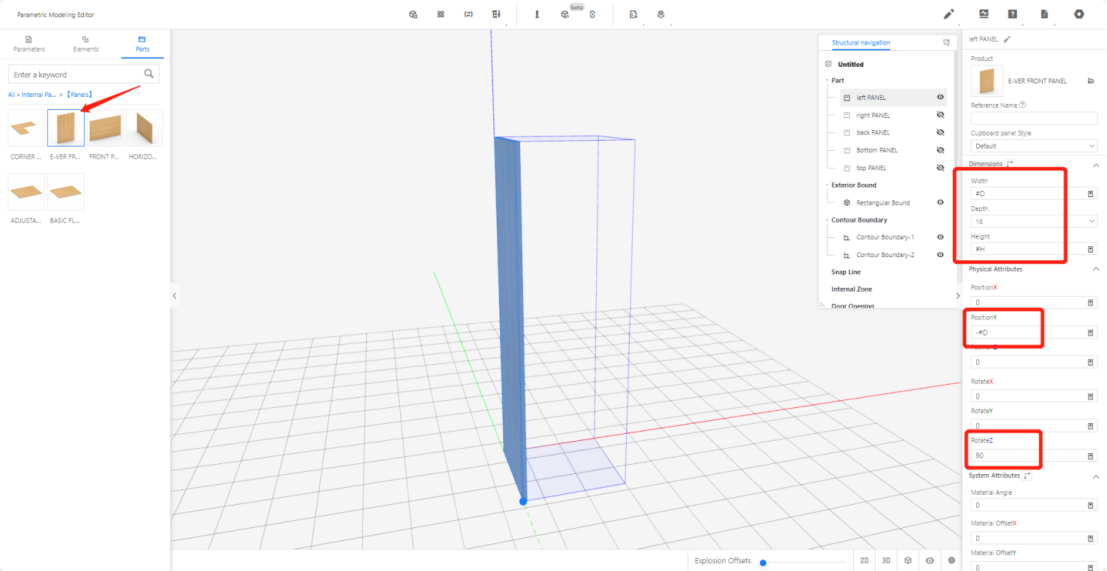
Task: Toggle visibility of Contour Boundary-1
Action: point(940,237)
